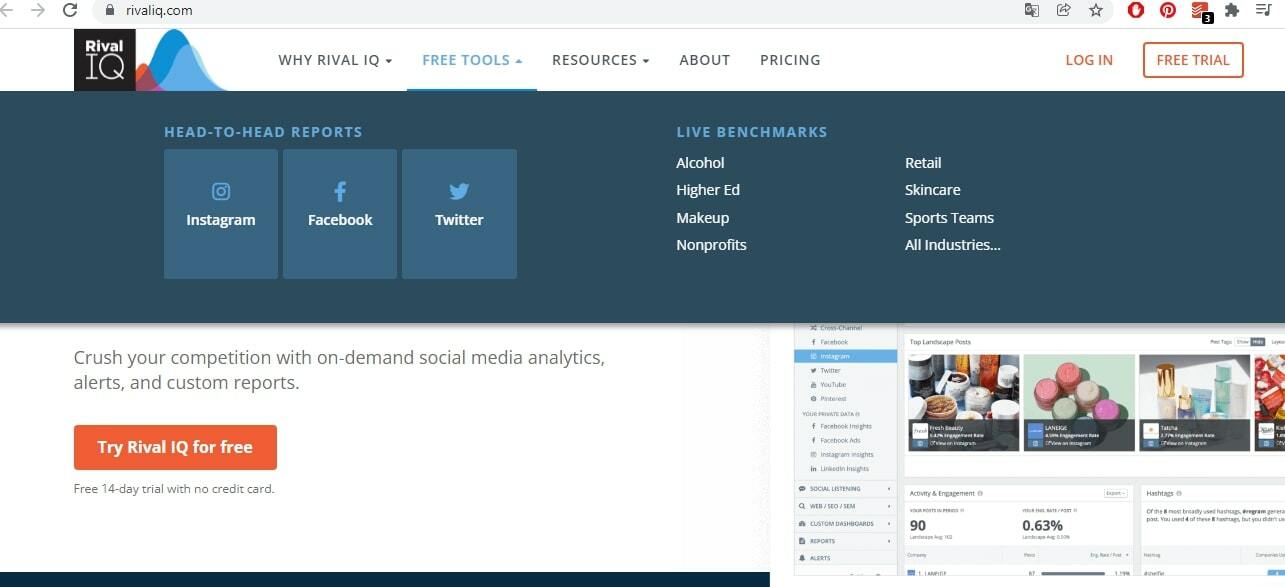Click the LOG IN link
The image size is (1285, 587).
coord(1089,60)
